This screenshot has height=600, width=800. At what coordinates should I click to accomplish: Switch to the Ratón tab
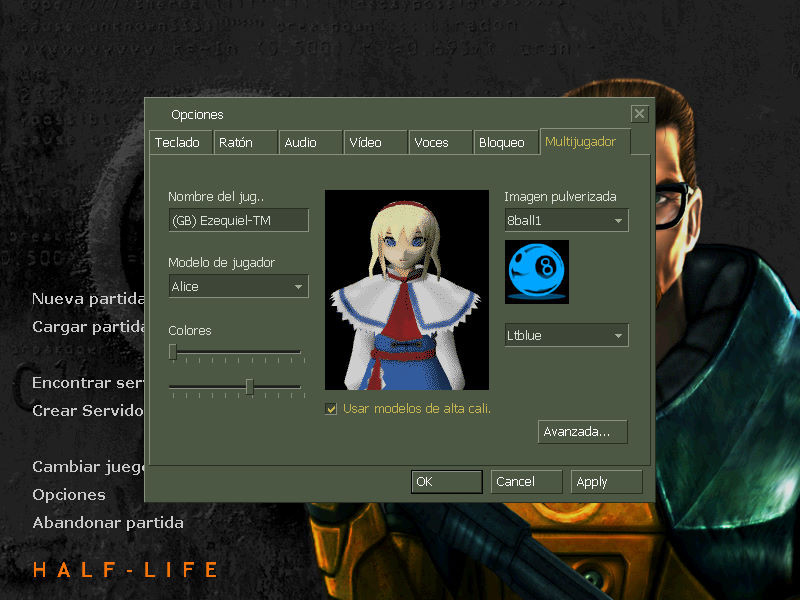coord(245,142)
